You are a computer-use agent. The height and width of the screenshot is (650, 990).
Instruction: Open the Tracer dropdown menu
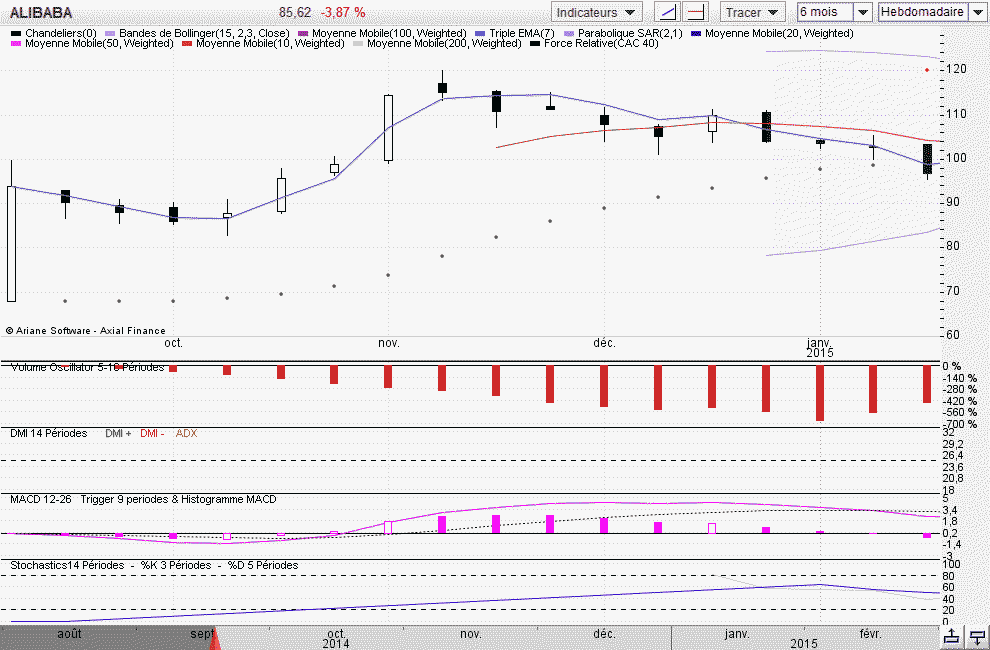pos(753,12)
